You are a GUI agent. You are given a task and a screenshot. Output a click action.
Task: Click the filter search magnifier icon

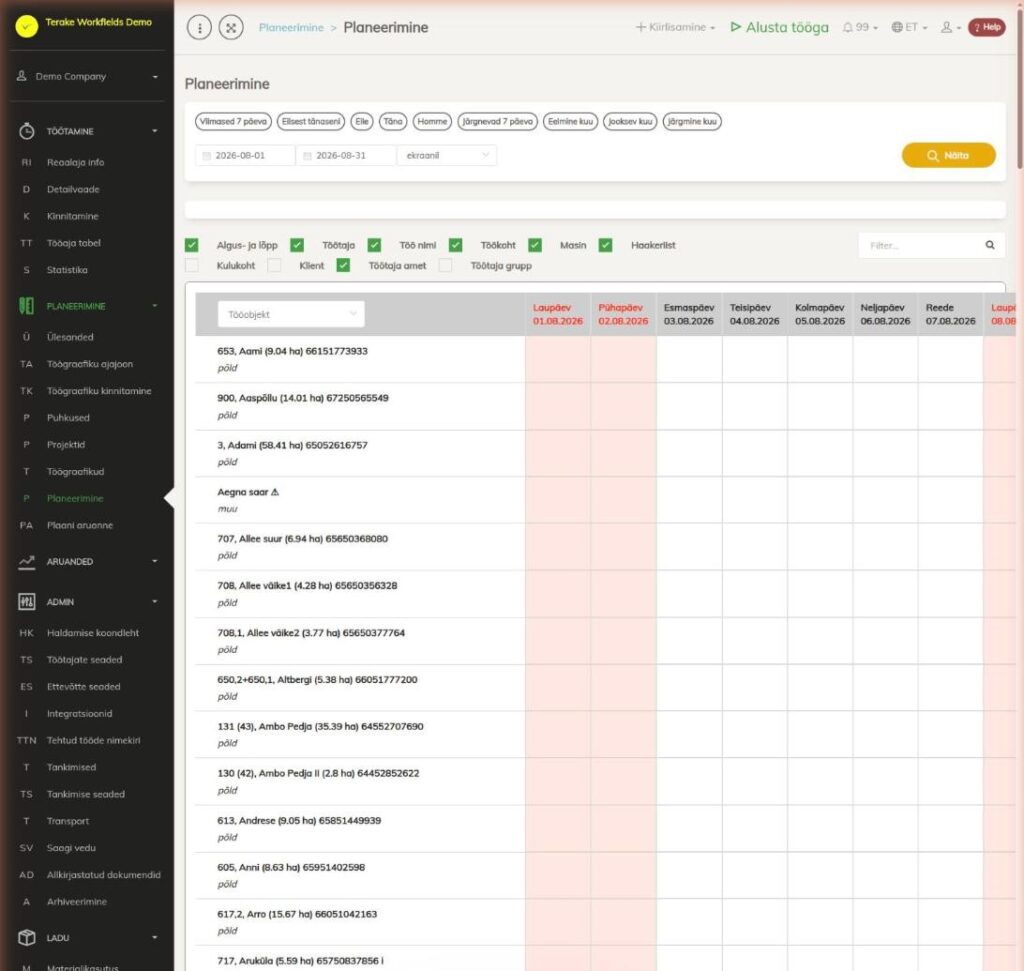click(990, 246)
